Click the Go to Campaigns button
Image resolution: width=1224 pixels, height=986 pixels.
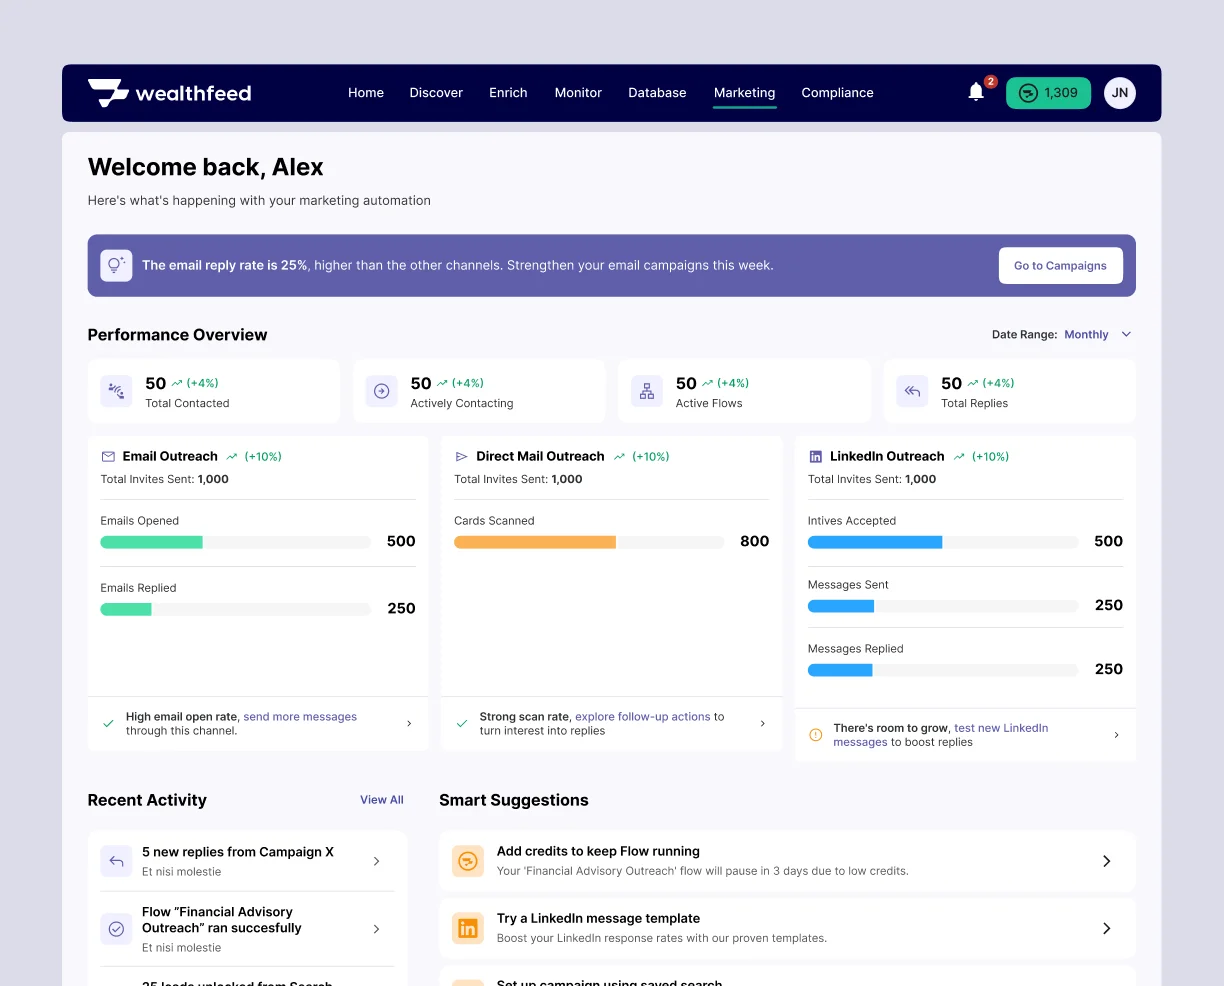[1060, 266]
